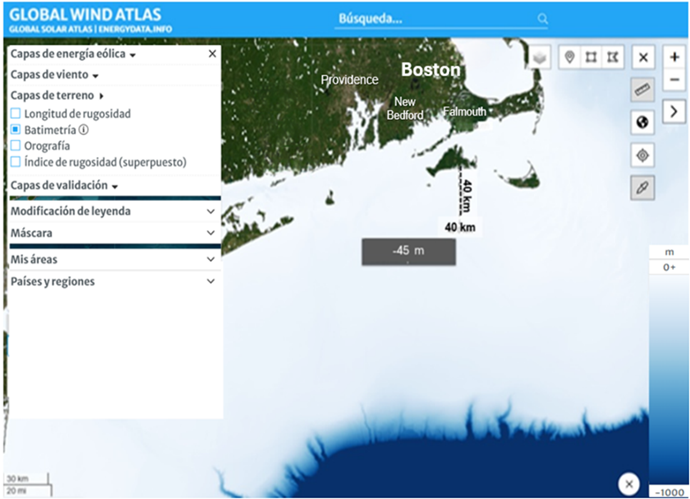Expand the Países y regiones panel
690x499 pixels.
click(112, 282)
